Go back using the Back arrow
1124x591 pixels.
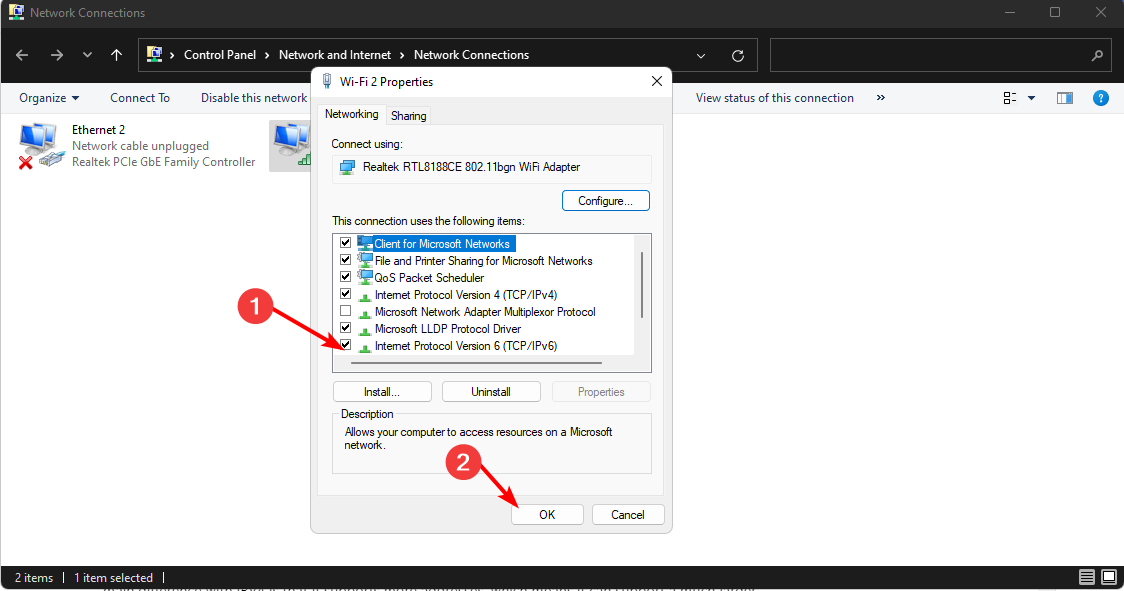click(x=22, y=55)
